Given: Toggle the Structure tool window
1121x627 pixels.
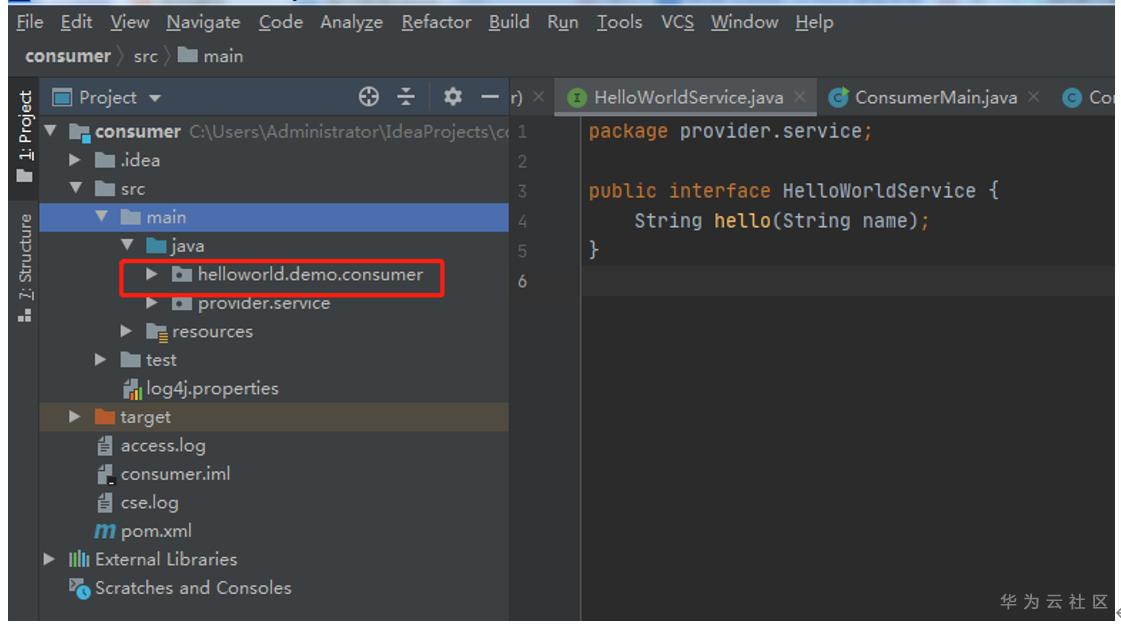Looking at the screenshot, I should click(x=25, y=267).
